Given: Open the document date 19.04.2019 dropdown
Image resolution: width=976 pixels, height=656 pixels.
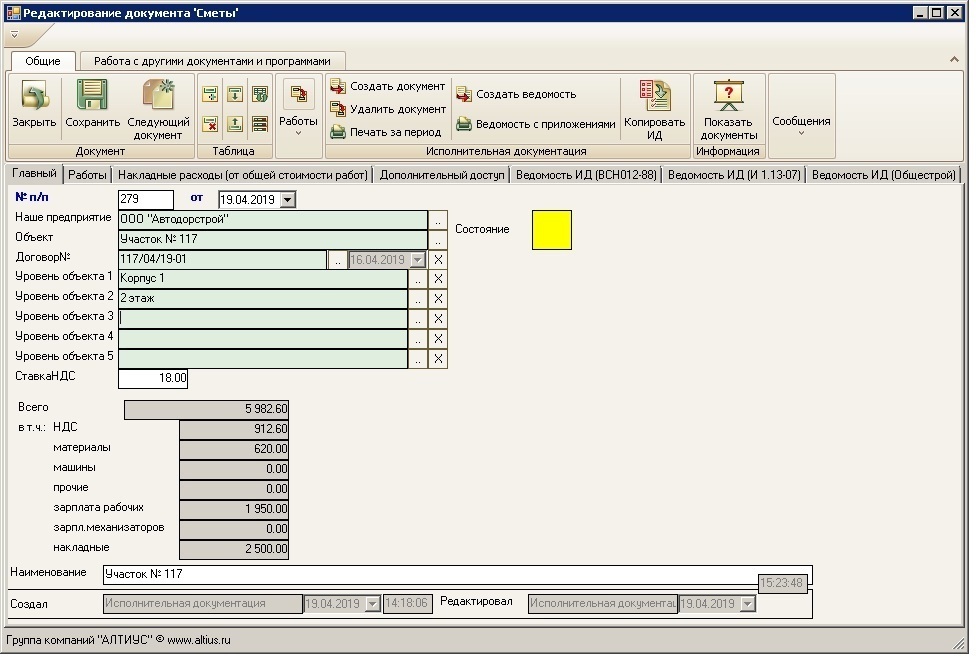Looking at the screenshot, I should click(x=288, y=200).
